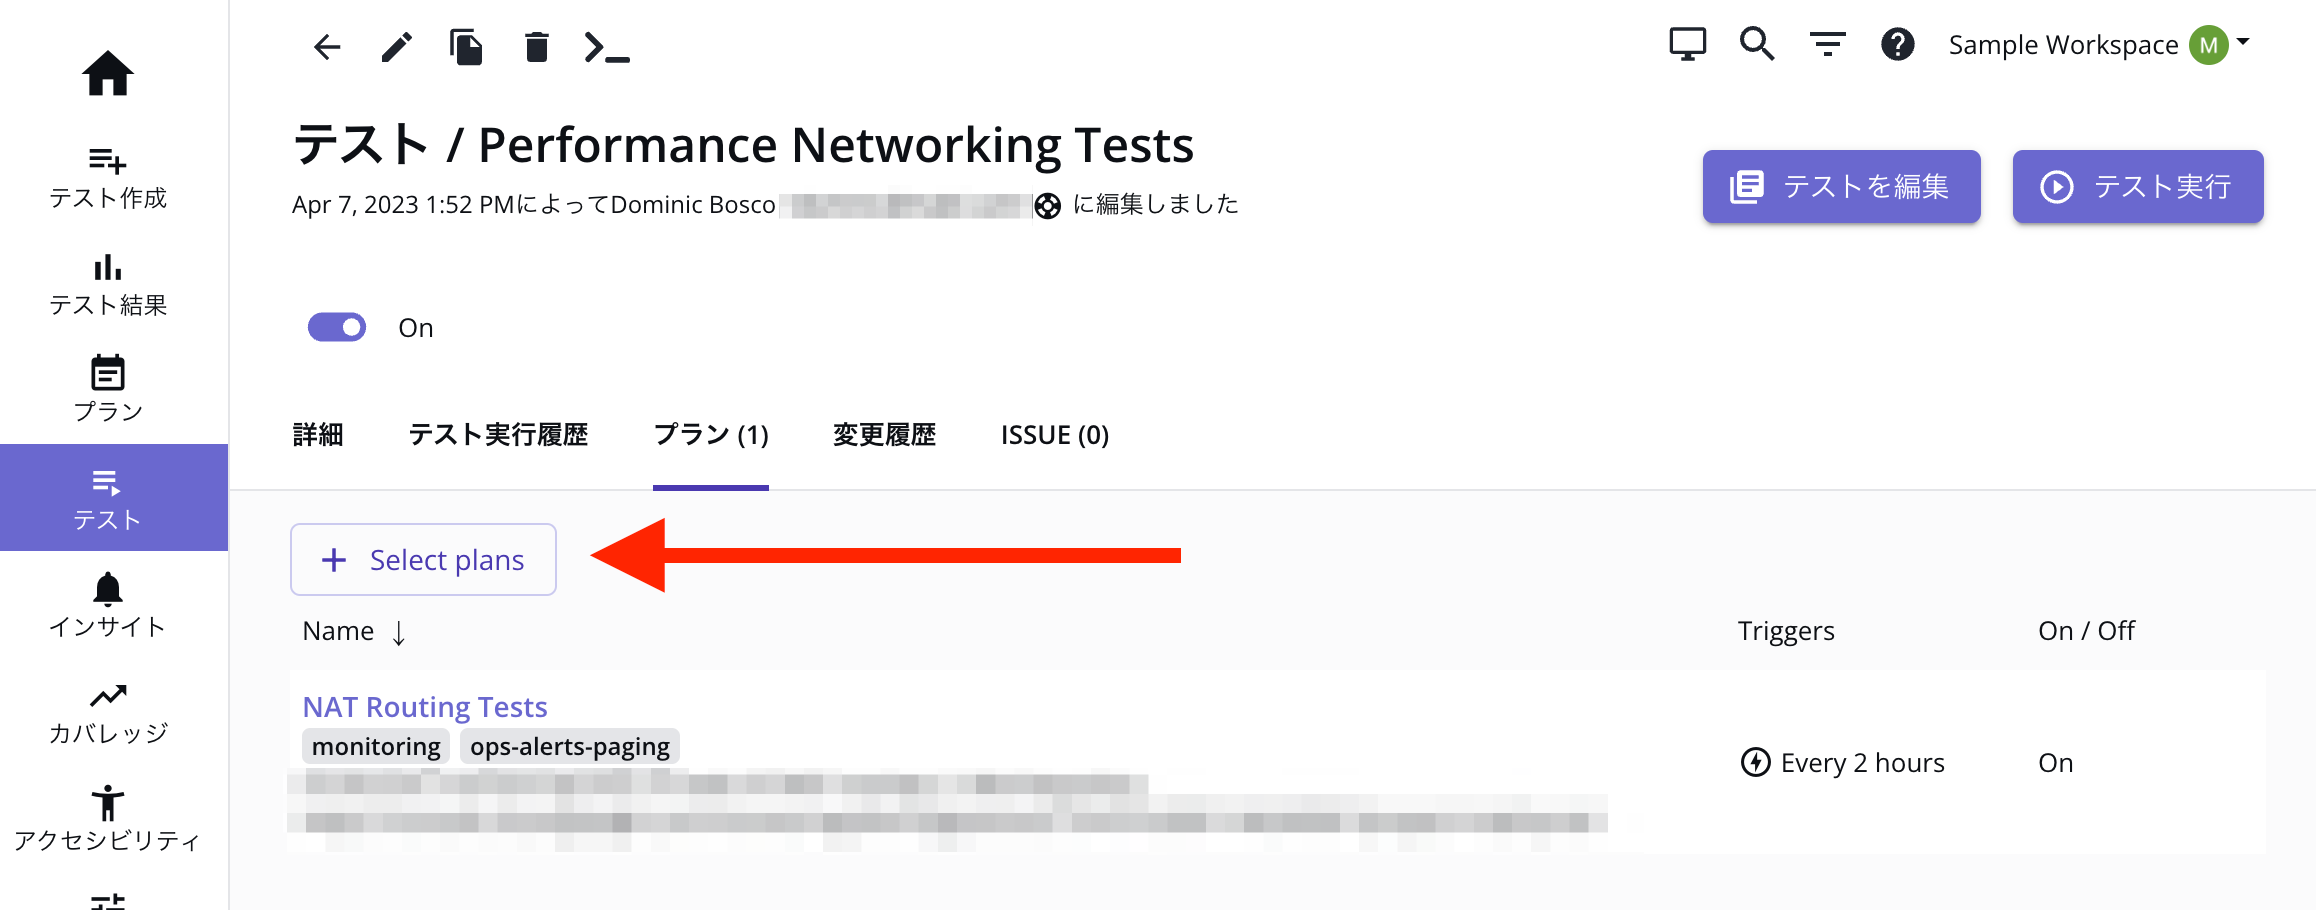Click the monitor display icon
This screenshot has height=910, width=2316.
tap(1688, 45)
